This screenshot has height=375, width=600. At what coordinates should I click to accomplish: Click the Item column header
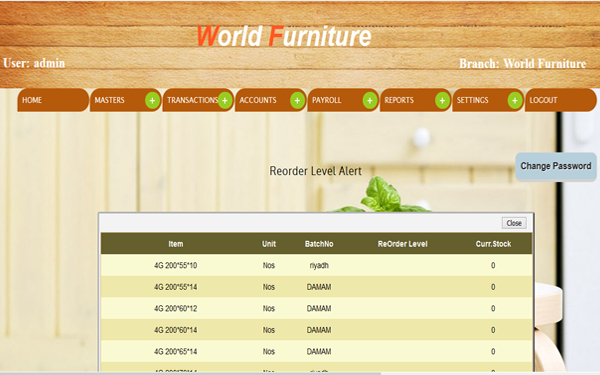[x=176, y=244]
